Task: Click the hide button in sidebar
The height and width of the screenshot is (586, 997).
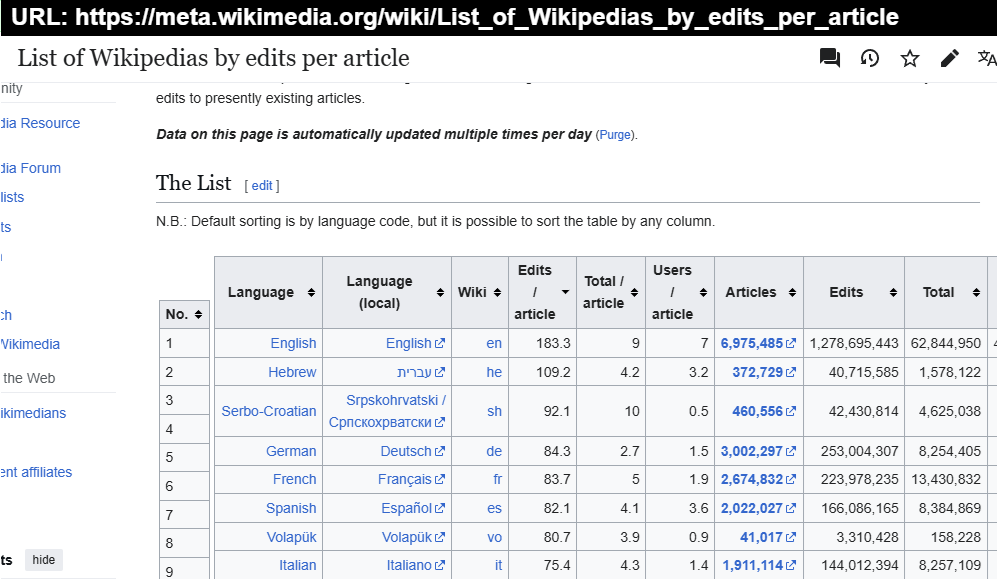Action: (x=44, y=560)
